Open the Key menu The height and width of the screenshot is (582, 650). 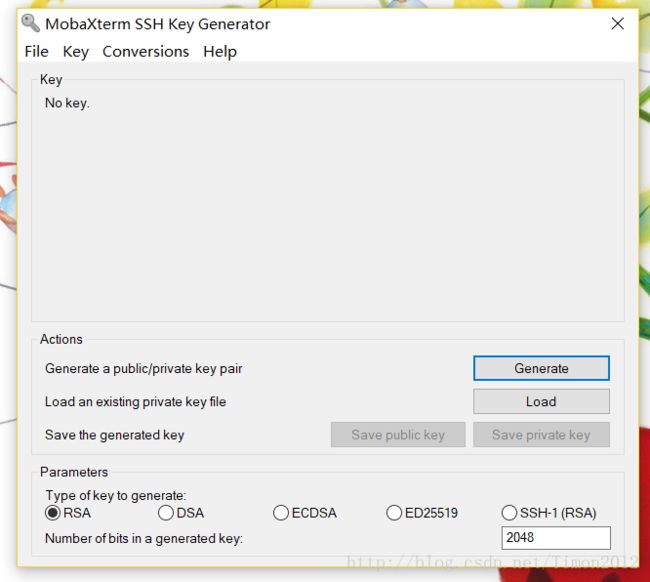tap(76, 52)
